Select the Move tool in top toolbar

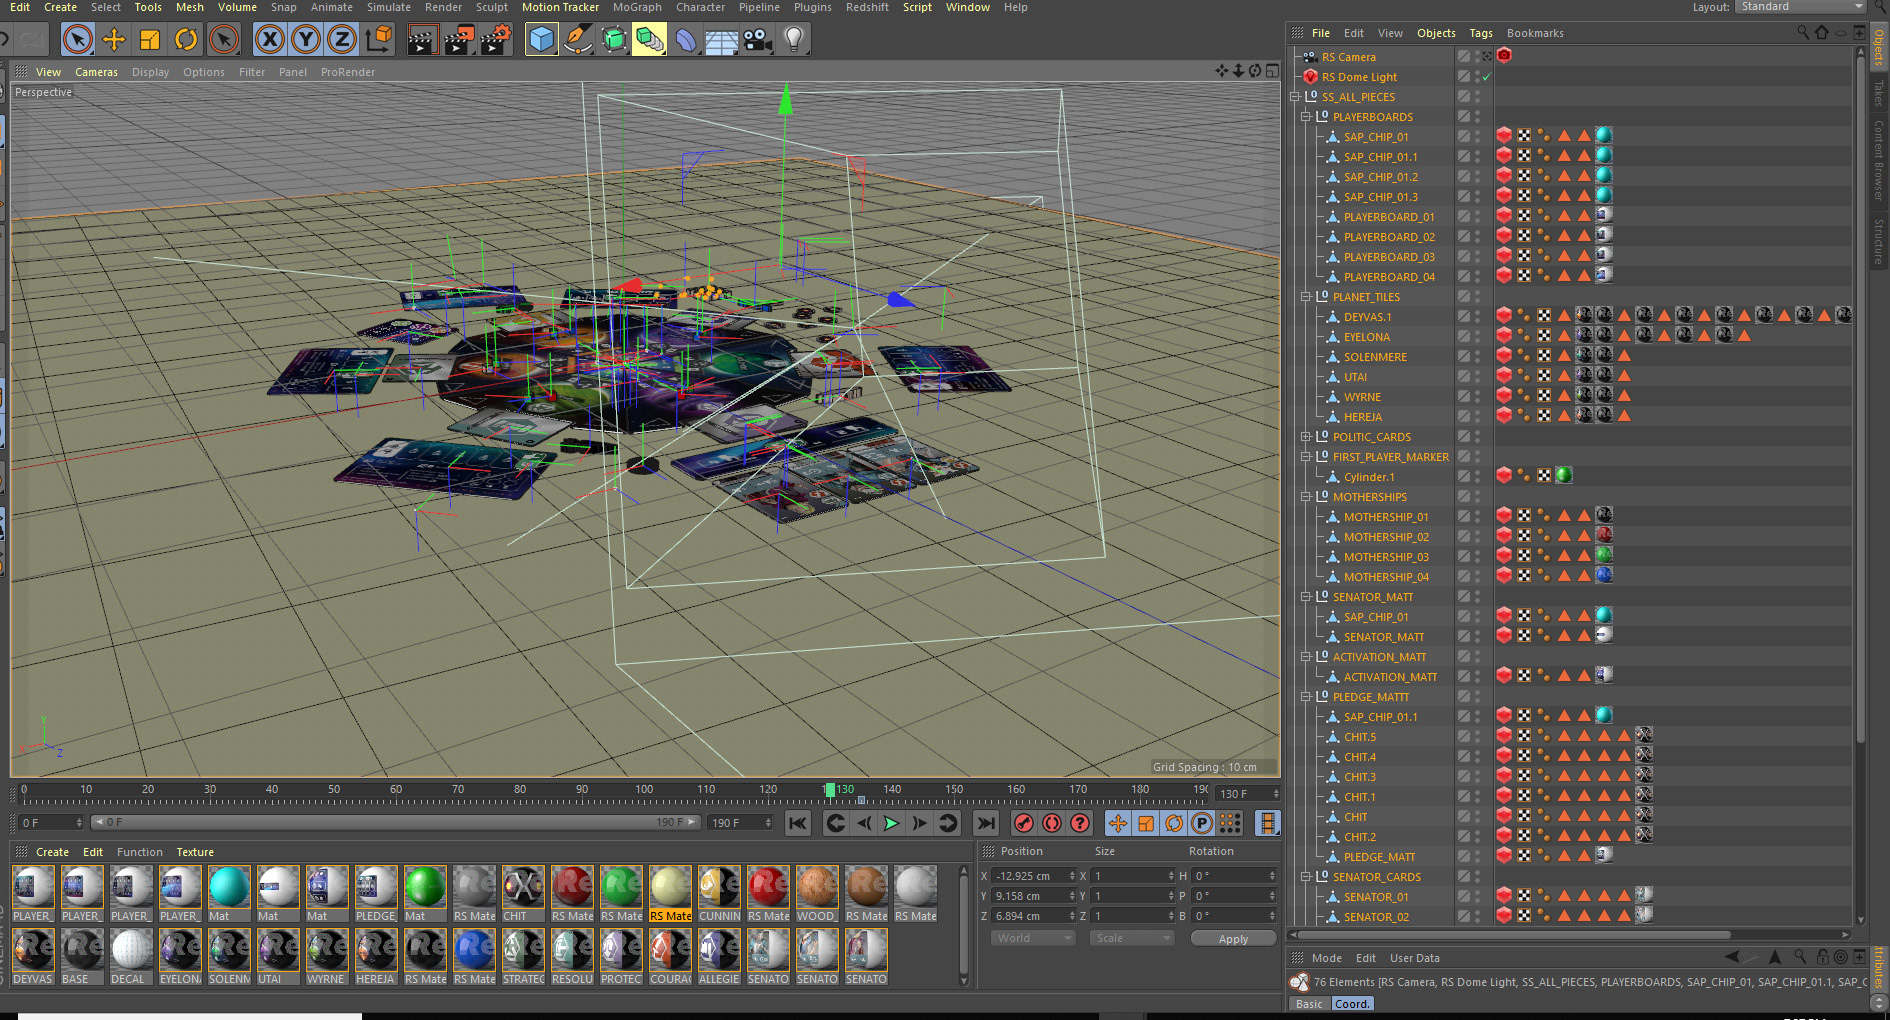click(x=114, y=40)
